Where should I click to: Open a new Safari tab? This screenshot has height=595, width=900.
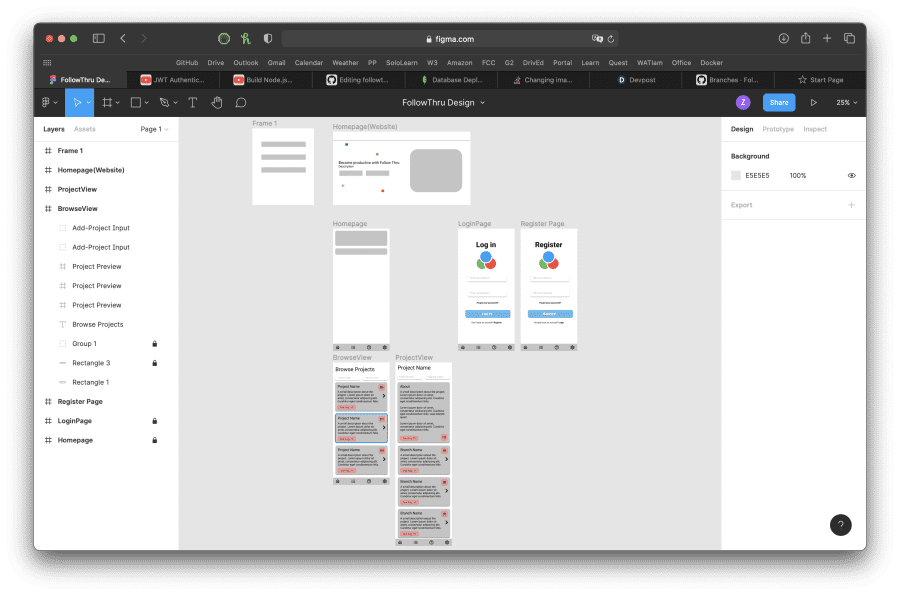827,38
